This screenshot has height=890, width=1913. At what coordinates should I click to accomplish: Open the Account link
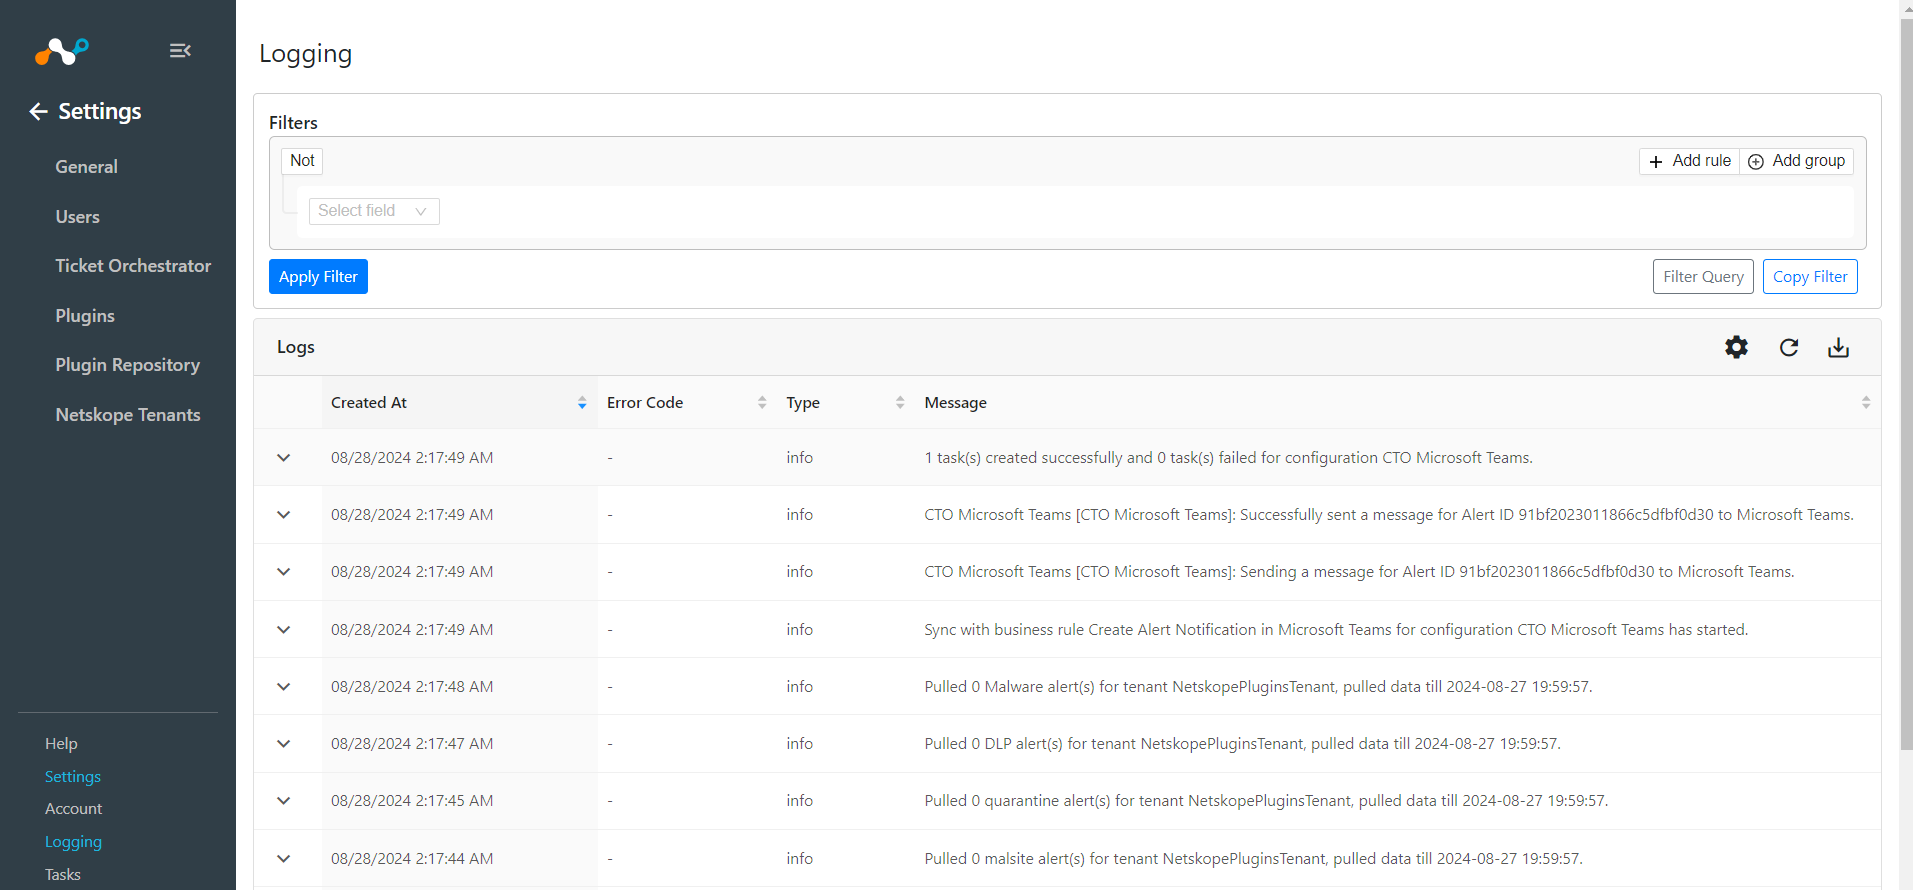pyautogui.click(x=73, y=809)
